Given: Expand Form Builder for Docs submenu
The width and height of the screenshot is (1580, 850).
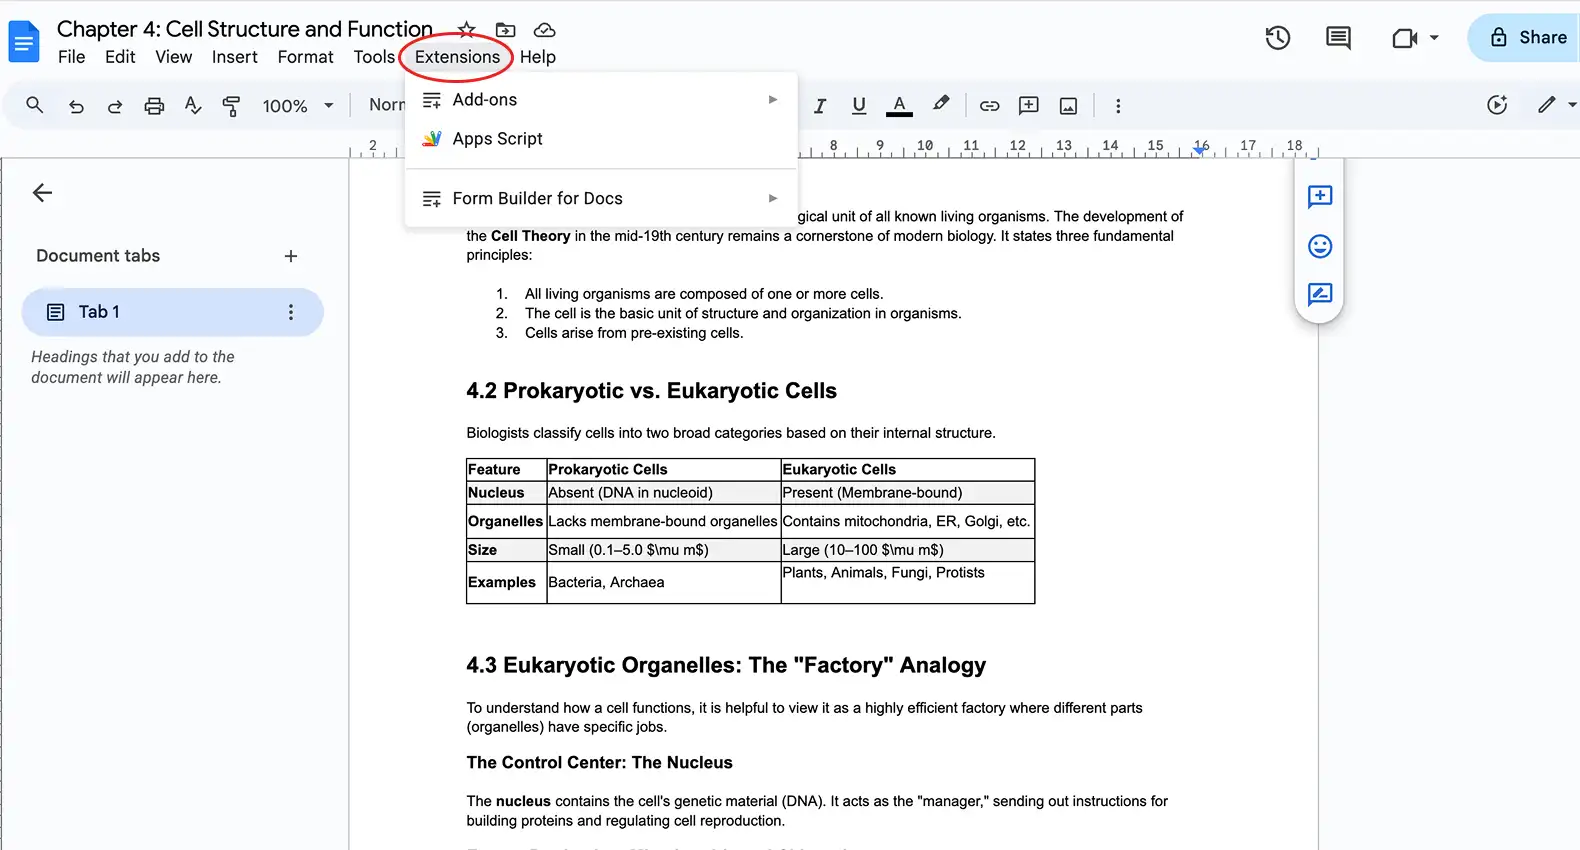Looking at the screenshot, I should pos(601,198).
